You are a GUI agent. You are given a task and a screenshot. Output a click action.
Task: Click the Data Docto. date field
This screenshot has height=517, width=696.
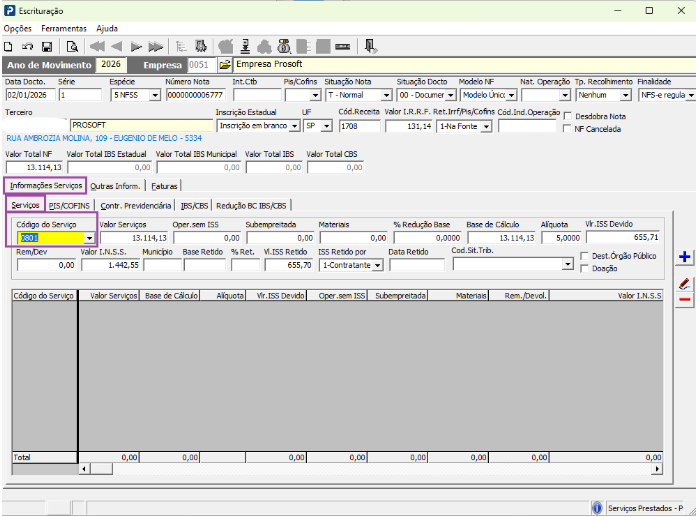31,95
